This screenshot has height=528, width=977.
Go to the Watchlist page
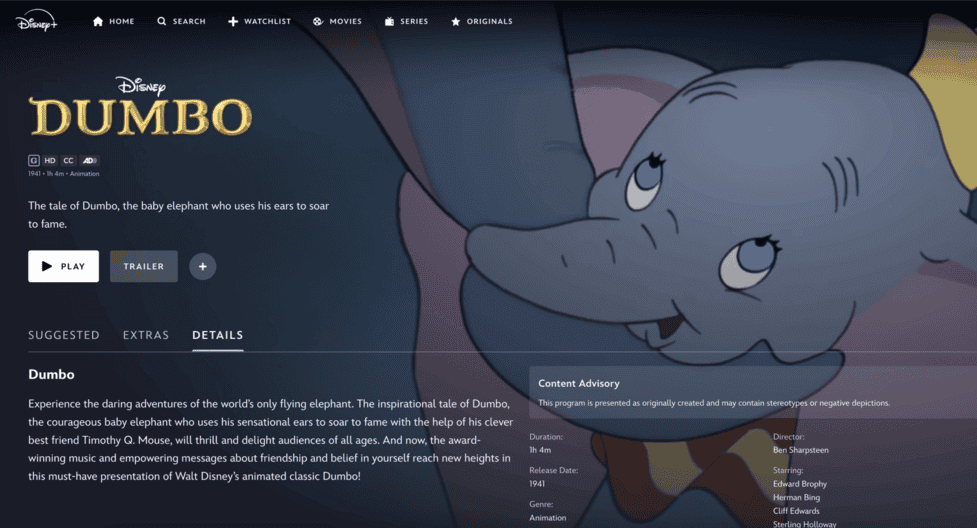pyautogui.click(x=259, y=21)
